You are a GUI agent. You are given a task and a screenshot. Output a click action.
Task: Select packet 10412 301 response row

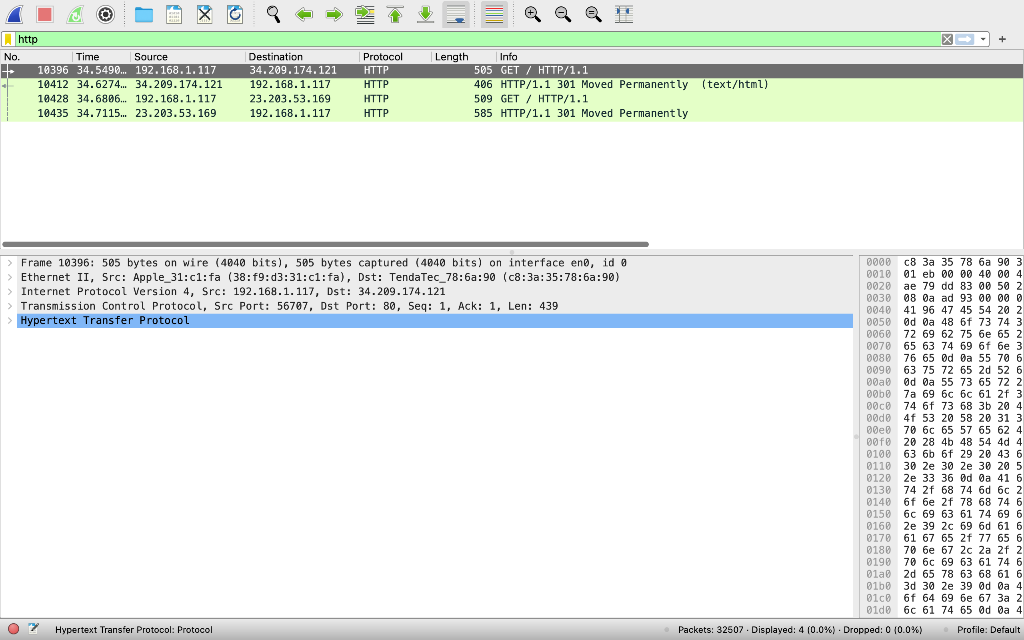pos(512,84)
